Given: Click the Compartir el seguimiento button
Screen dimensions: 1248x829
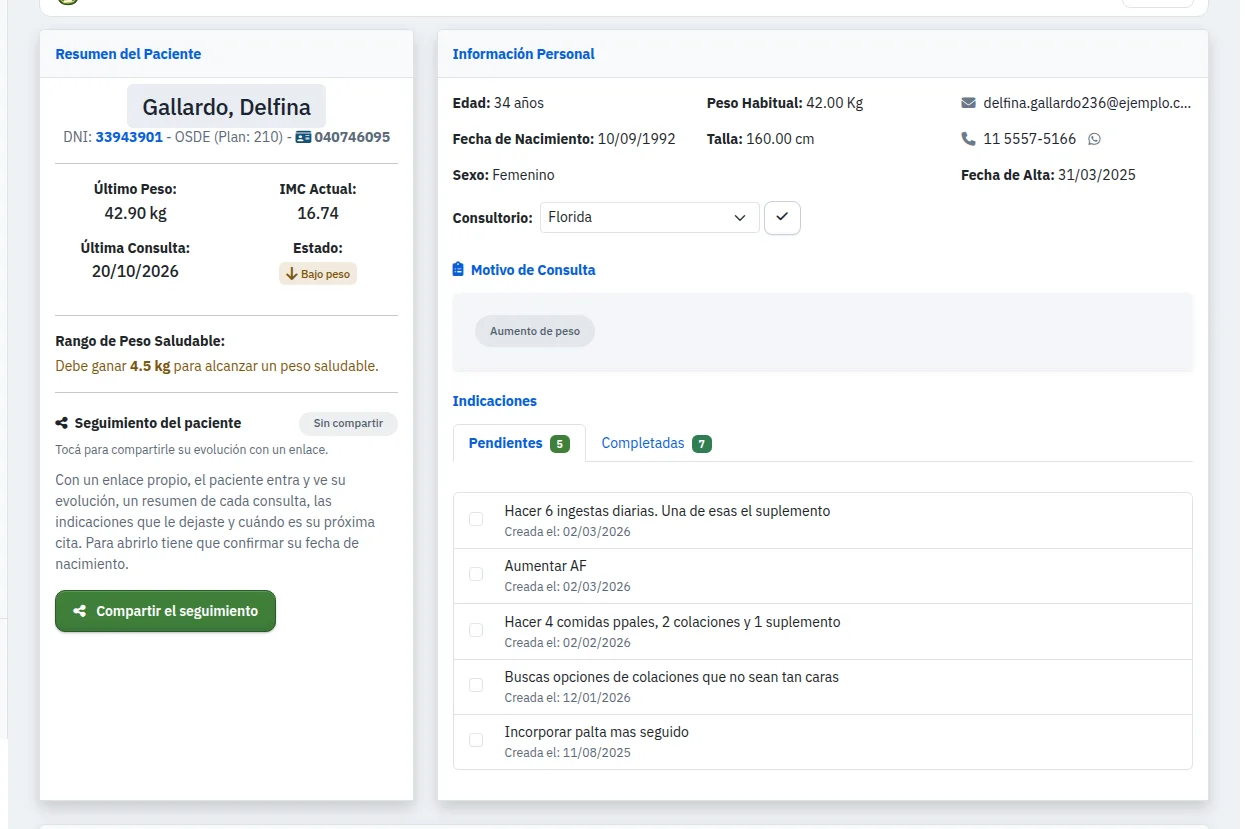Looking at the screenshot, I should (165, 611).
